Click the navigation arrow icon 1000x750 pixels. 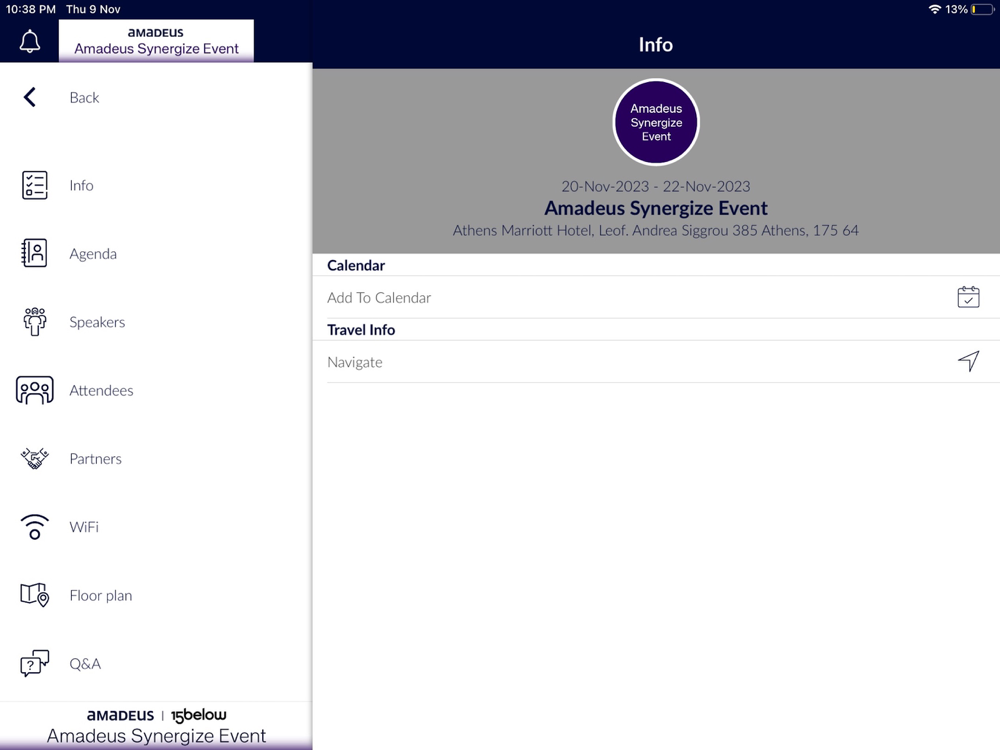point(968,361)
